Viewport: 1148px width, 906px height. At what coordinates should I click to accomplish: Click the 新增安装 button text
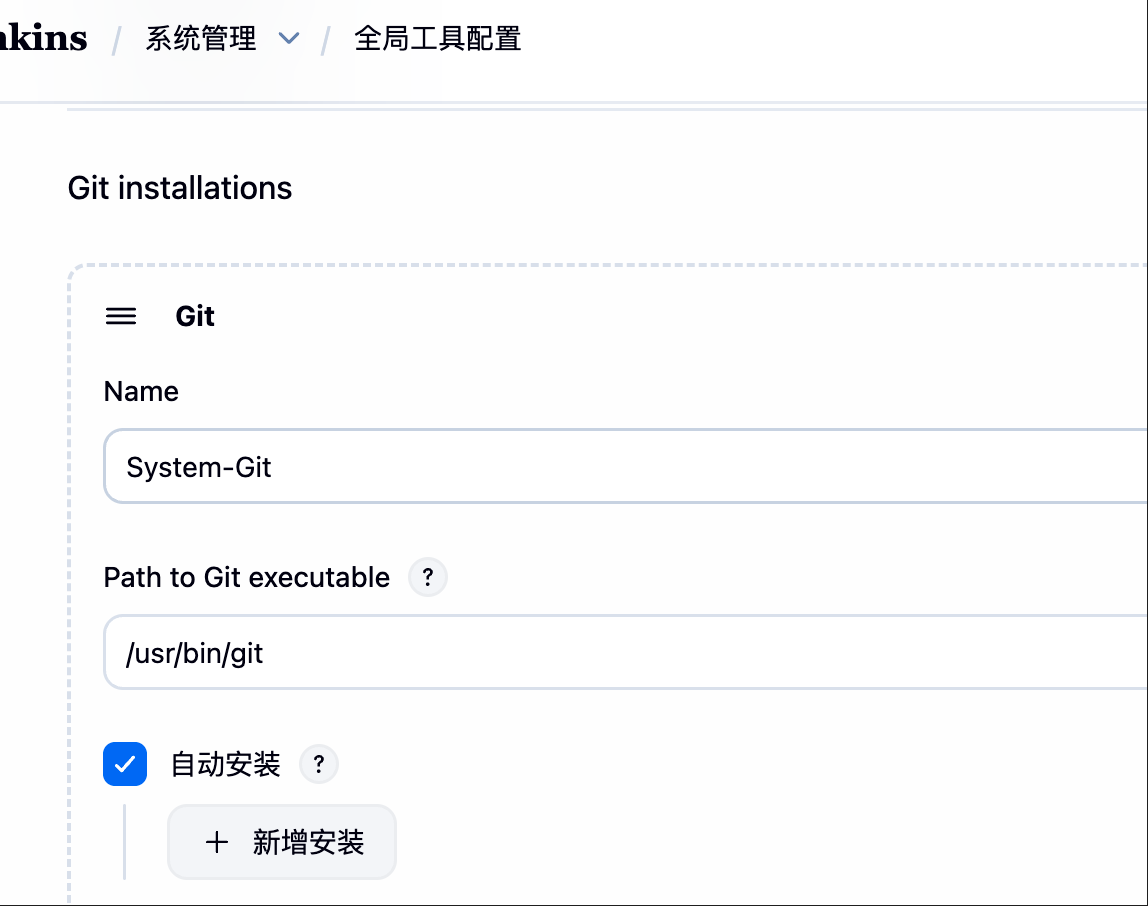pos(308,842)
